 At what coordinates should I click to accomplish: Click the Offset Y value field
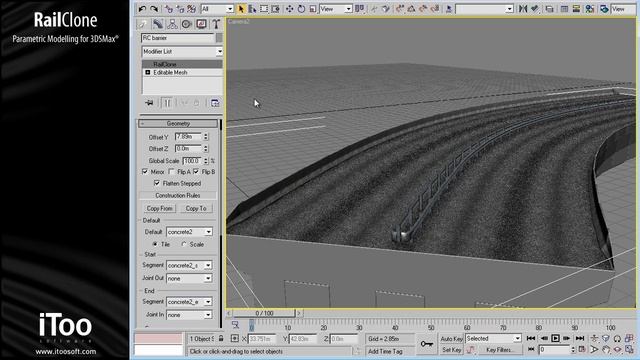tap(188, 137)
